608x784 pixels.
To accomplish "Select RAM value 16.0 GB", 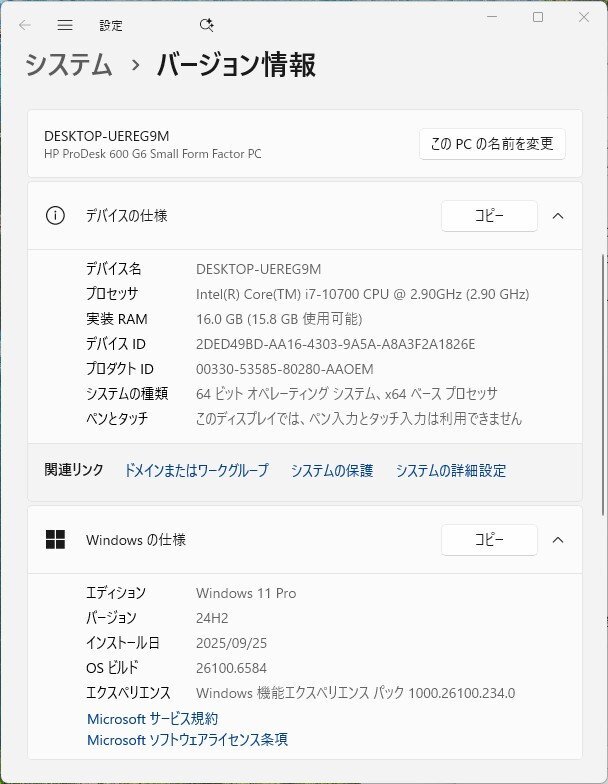I will [x=279, y=319].
